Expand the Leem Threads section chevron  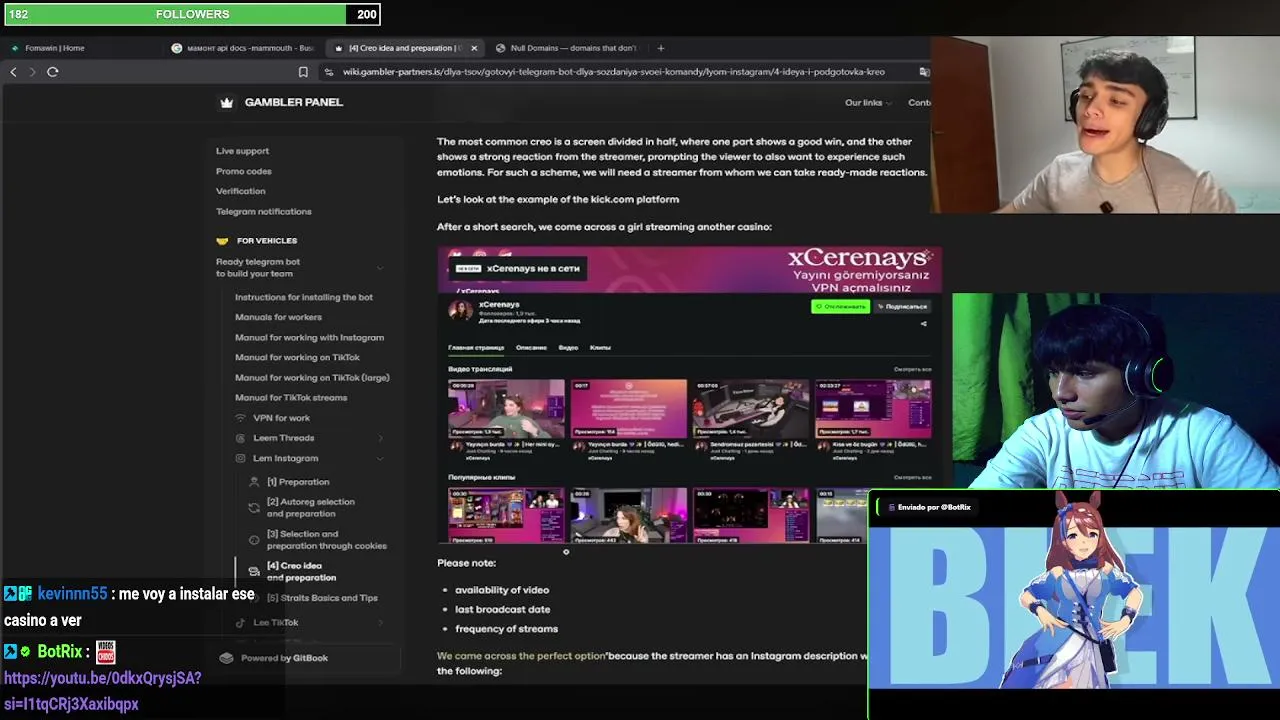tap(380, 438)
